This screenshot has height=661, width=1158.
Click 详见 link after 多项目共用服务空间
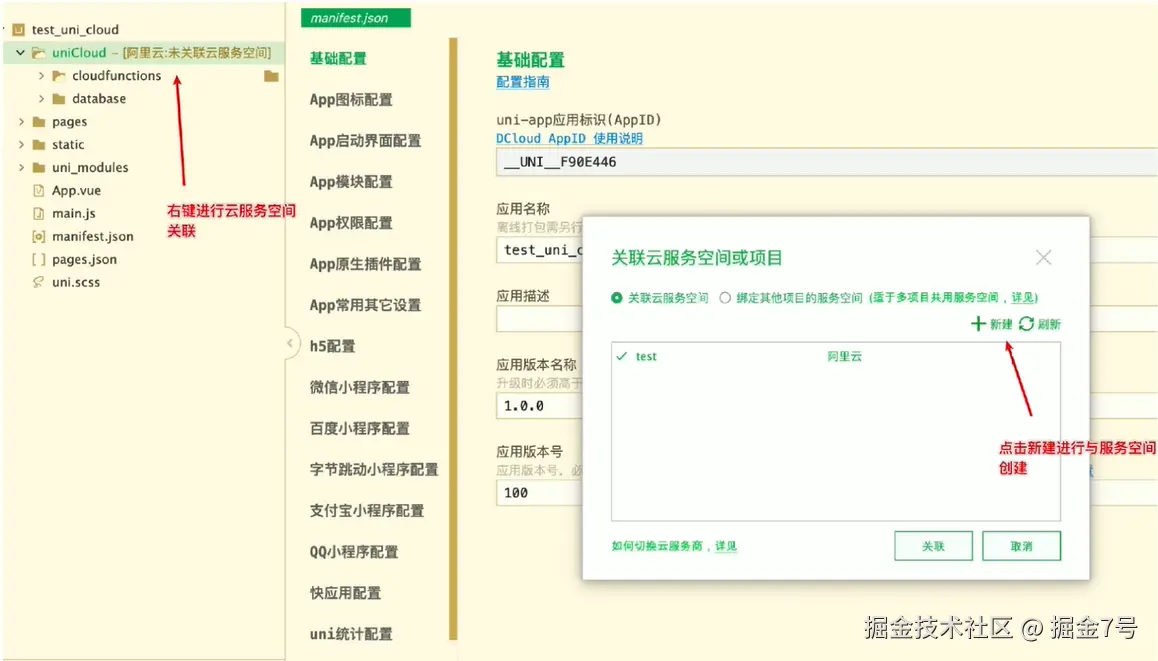[x=1022, y=298]
